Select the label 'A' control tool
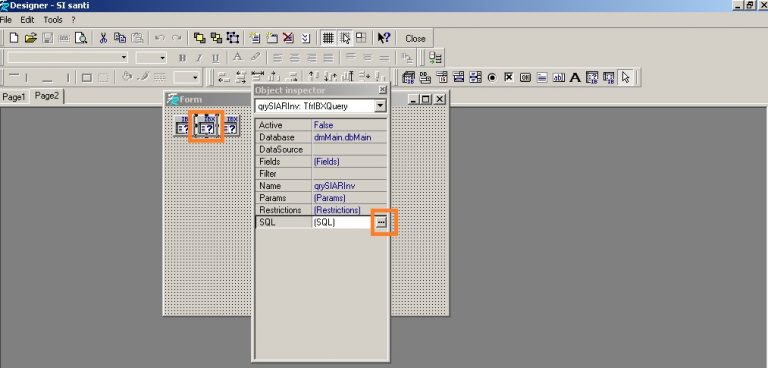Viewport: 768px width, 368px height. (x=575, y=77)
